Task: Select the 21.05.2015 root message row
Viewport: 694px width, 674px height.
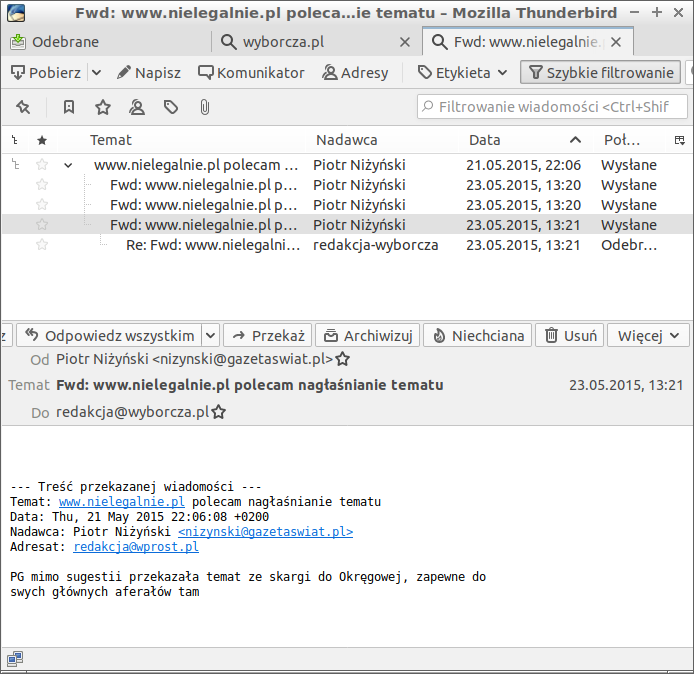Action: 347,165
